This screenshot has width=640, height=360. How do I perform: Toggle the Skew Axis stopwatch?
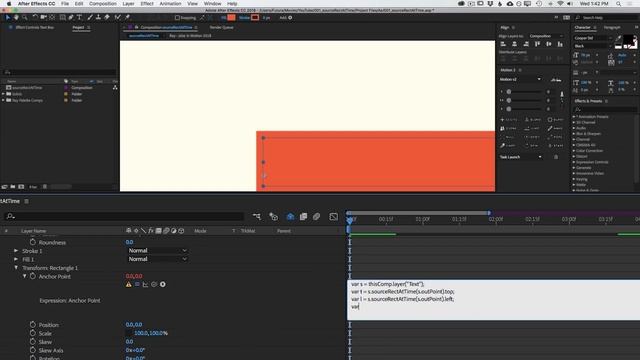[x=33, y=350]
